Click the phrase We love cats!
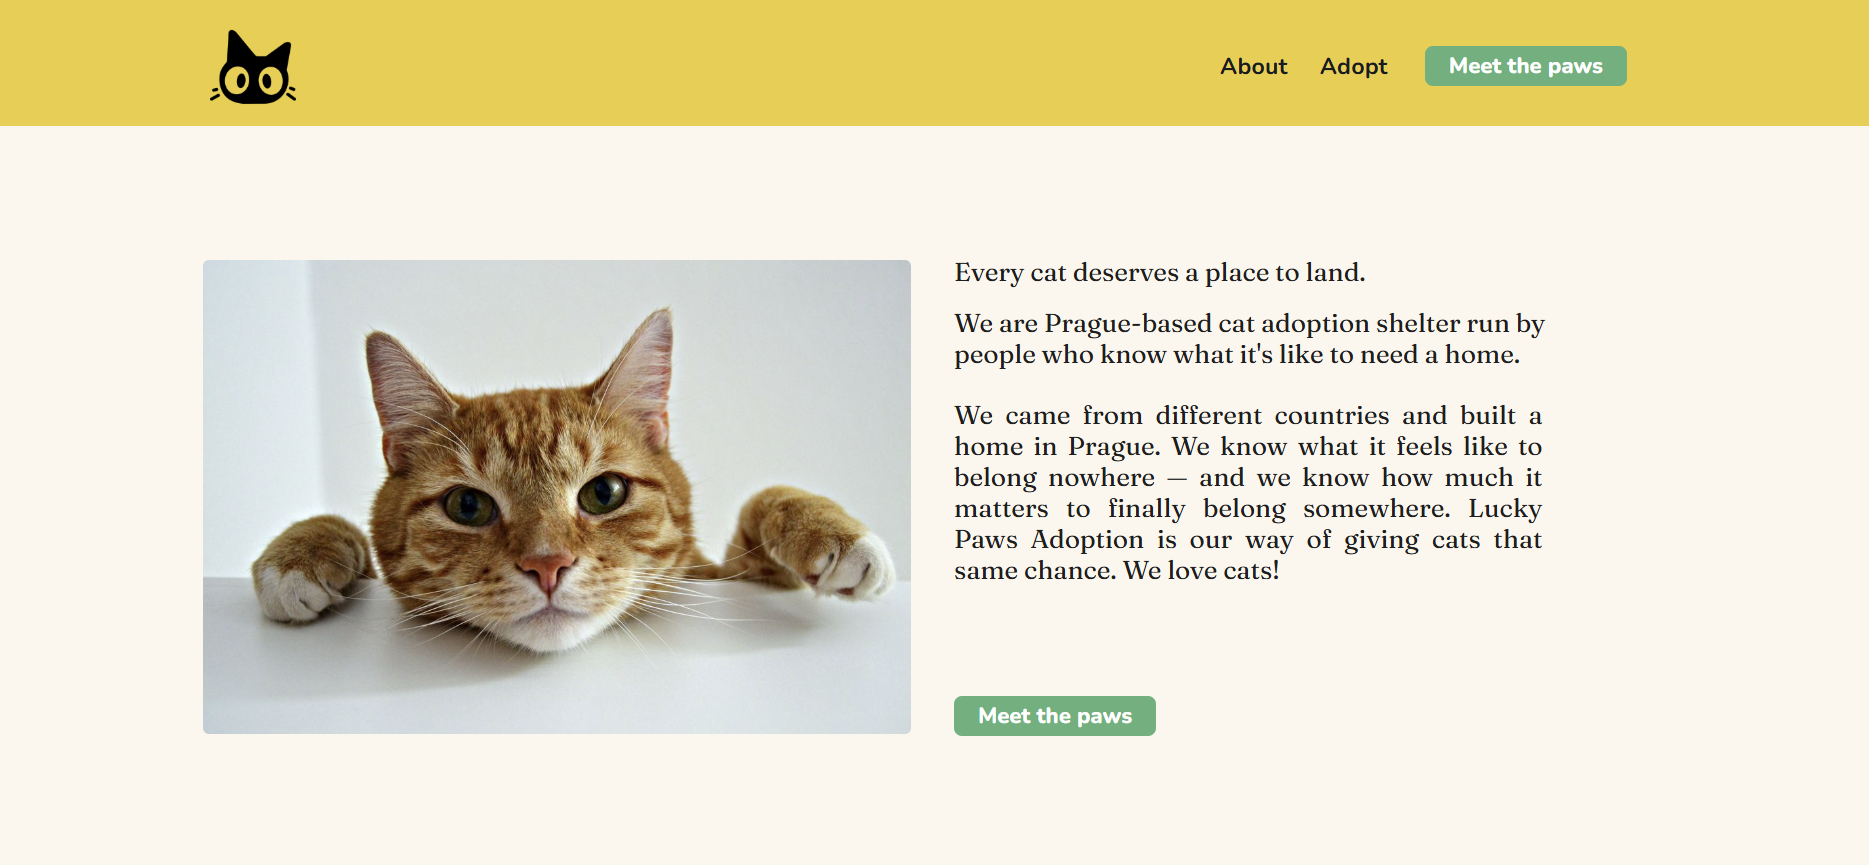Image resolution: width=1869 pixels, height=865 pixels. 1201,571
